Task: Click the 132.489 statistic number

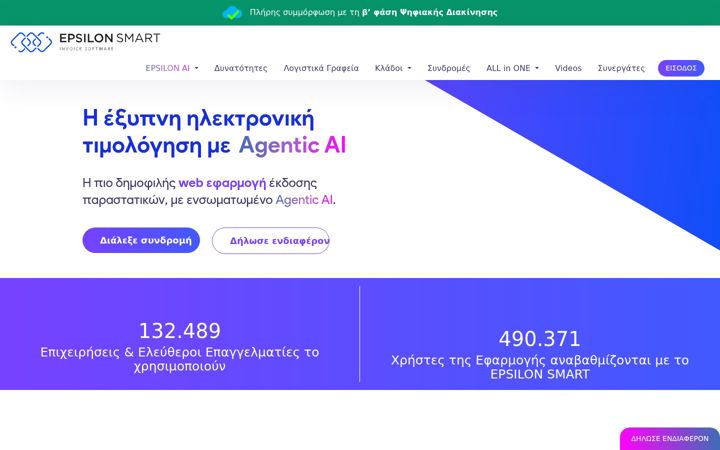Action: pos(180,331)
